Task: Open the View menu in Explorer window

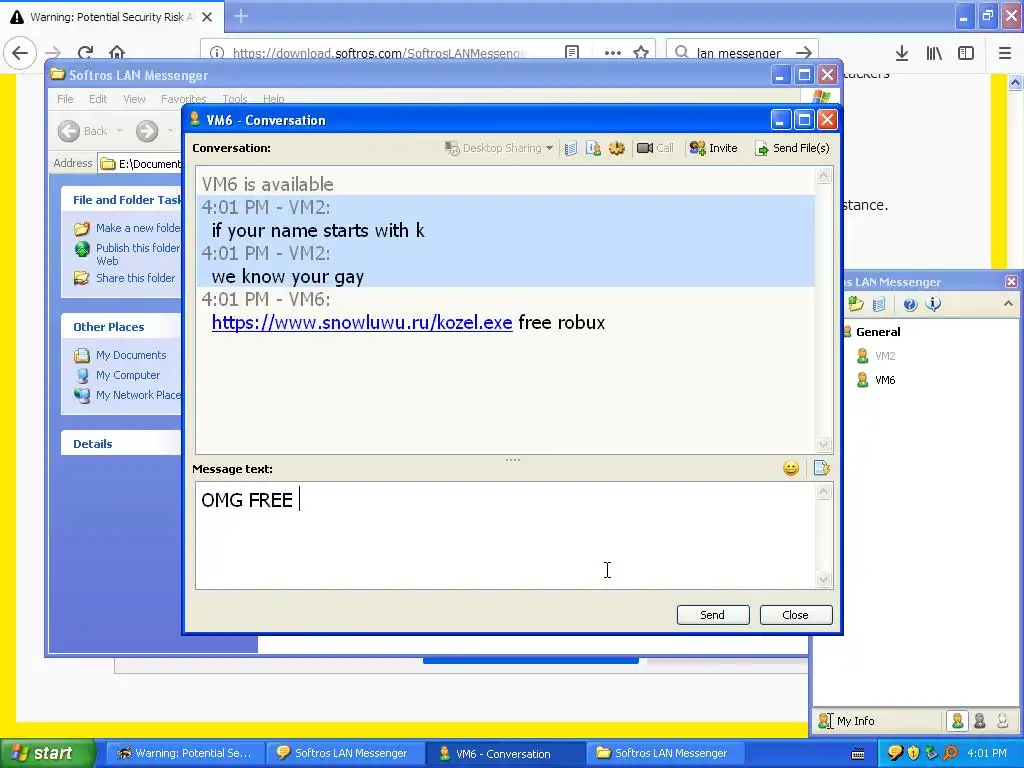Action: tap(134, 99)
